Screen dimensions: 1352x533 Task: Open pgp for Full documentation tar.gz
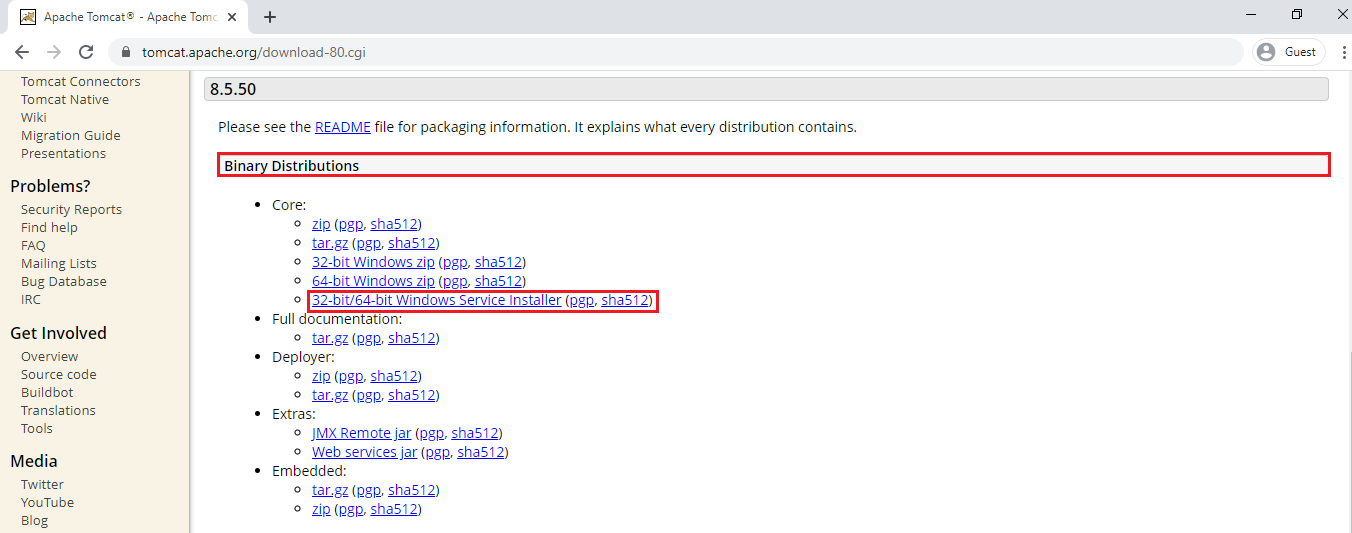[368, 338]
